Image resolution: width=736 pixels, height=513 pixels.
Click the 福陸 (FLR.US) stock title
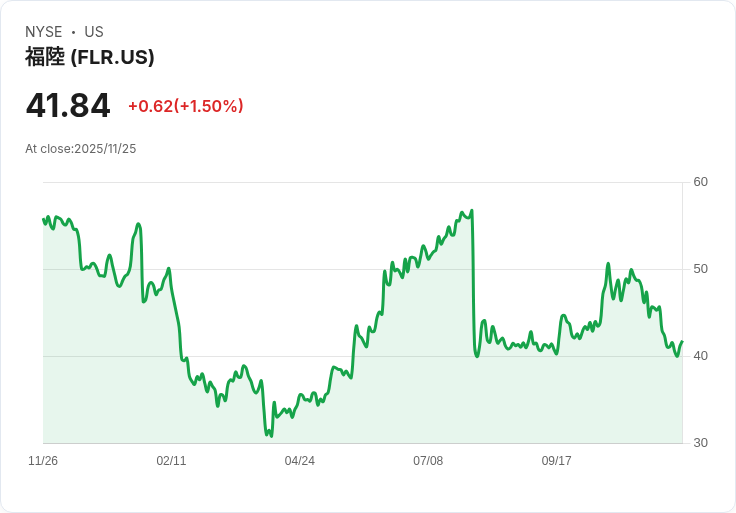(x=90, y=57)
